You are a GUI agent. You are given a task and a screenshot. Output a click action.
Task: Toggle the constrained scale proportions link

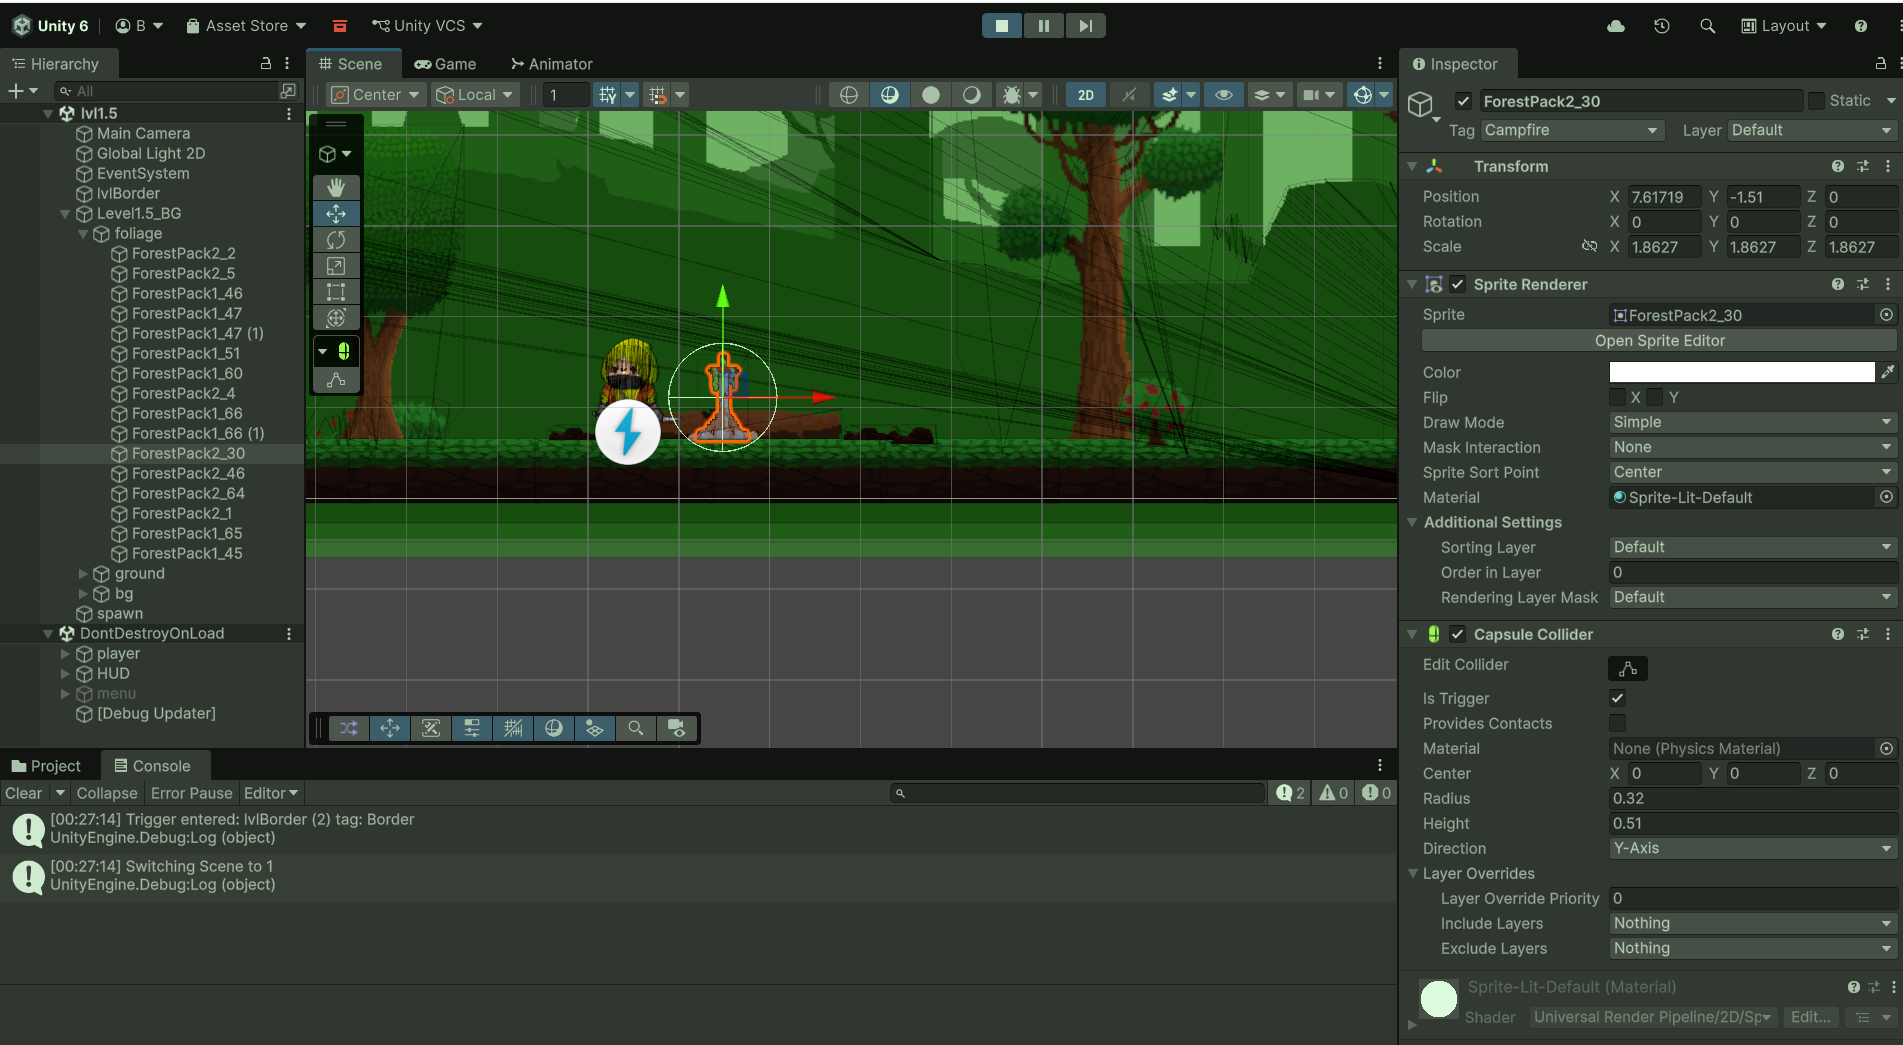coord(1589,246)
